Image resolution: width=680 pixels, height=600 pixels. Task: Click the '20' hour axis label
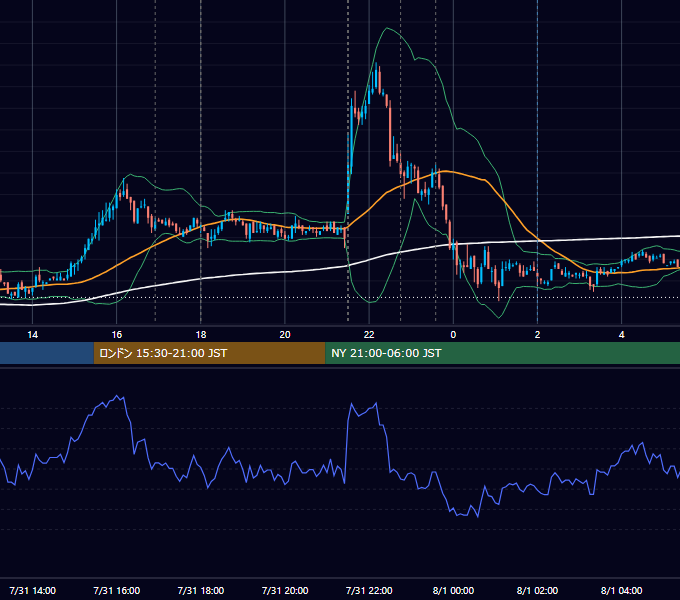click(285, 335)
